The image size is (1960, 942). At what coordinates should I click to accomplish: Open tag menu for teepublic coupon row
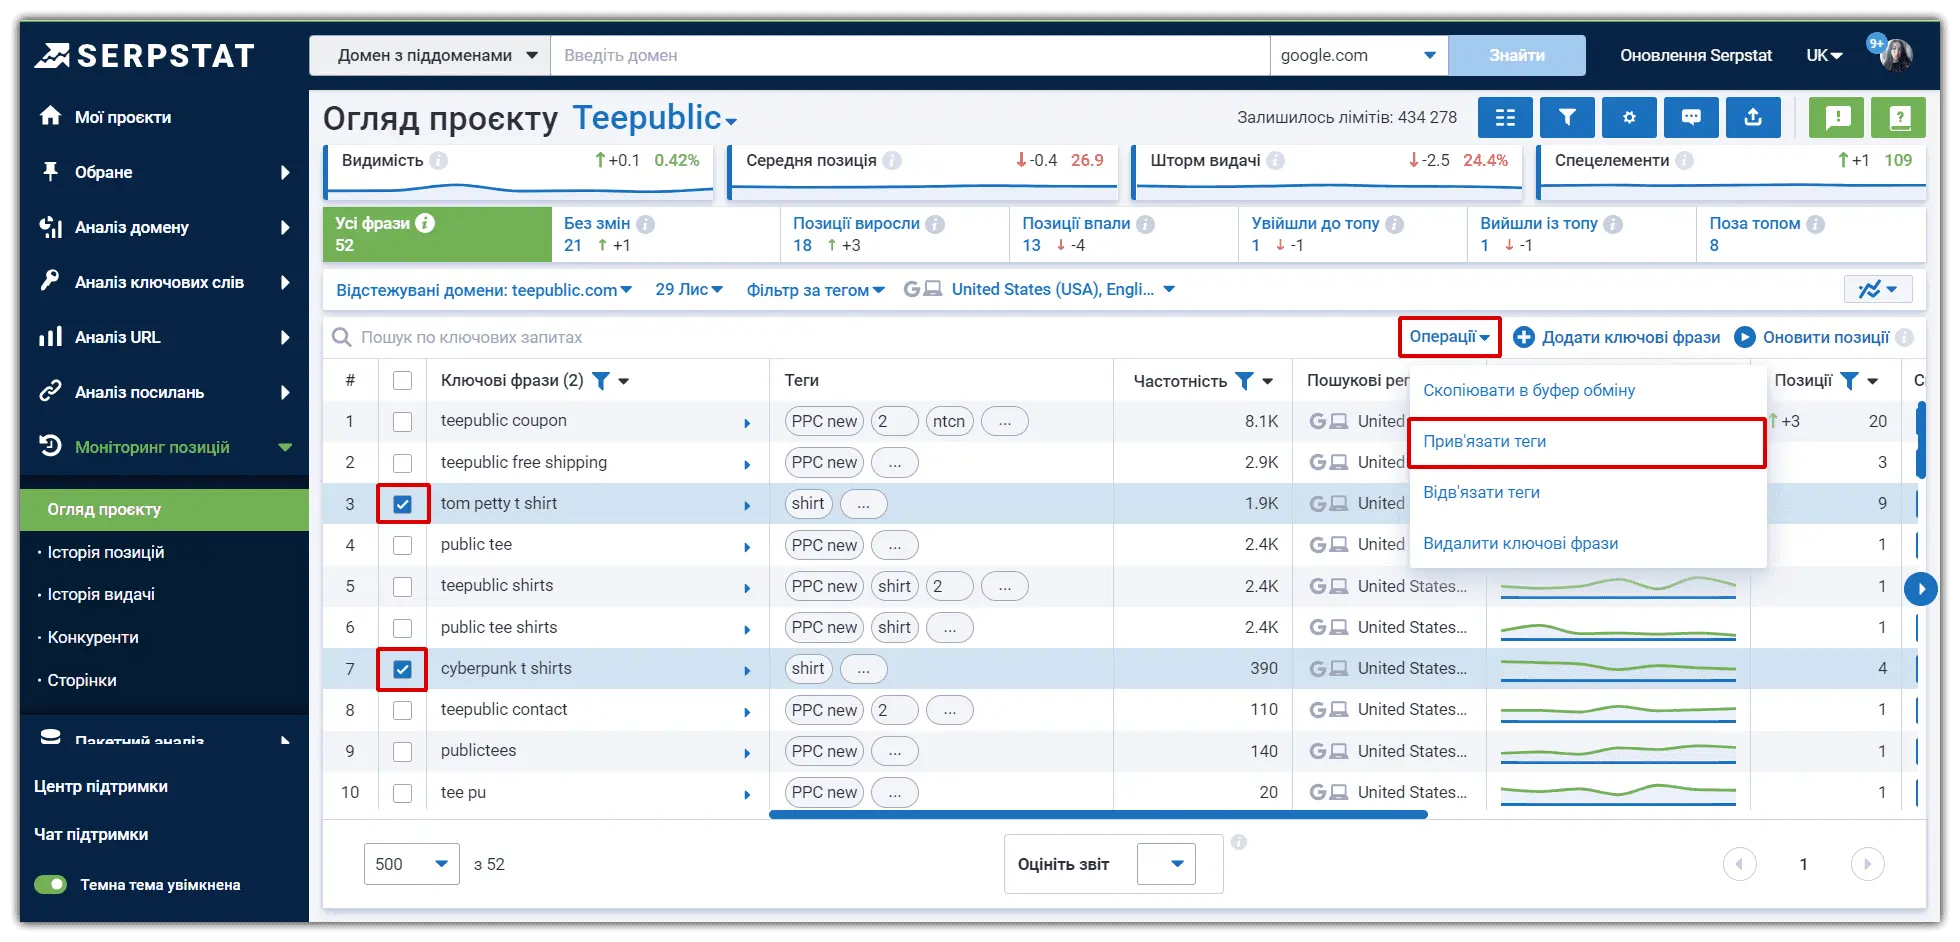click(x=1005, y=422)
